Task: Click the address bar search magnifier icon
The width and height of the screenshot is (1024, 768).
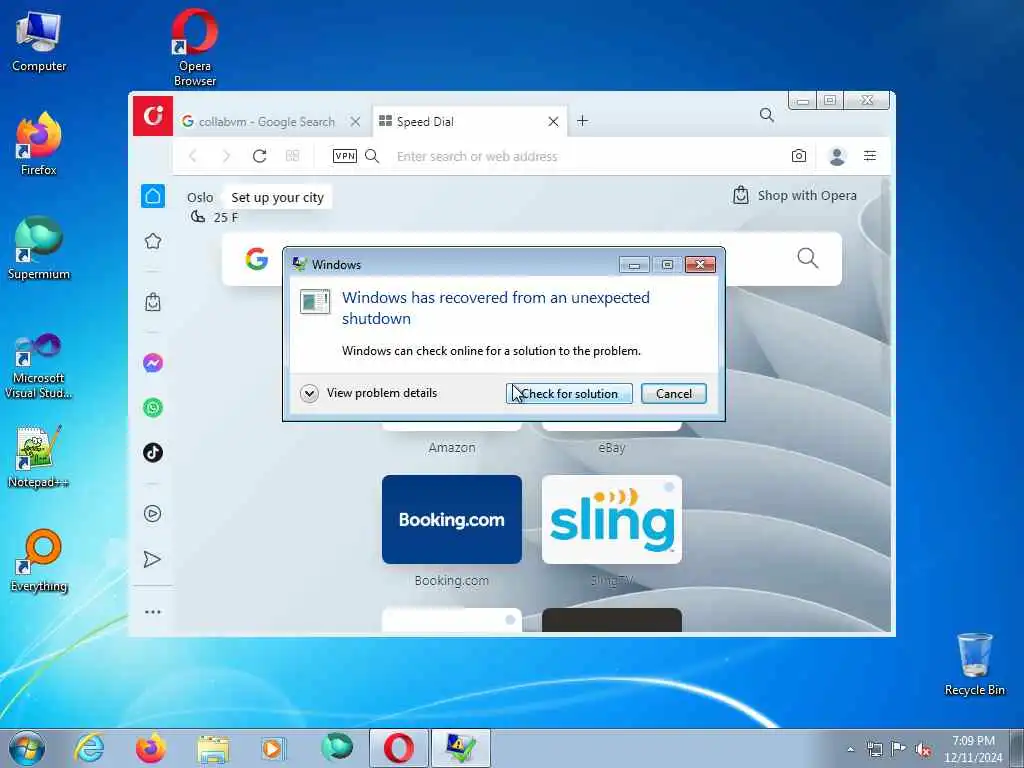Action: tap(372, 156)
